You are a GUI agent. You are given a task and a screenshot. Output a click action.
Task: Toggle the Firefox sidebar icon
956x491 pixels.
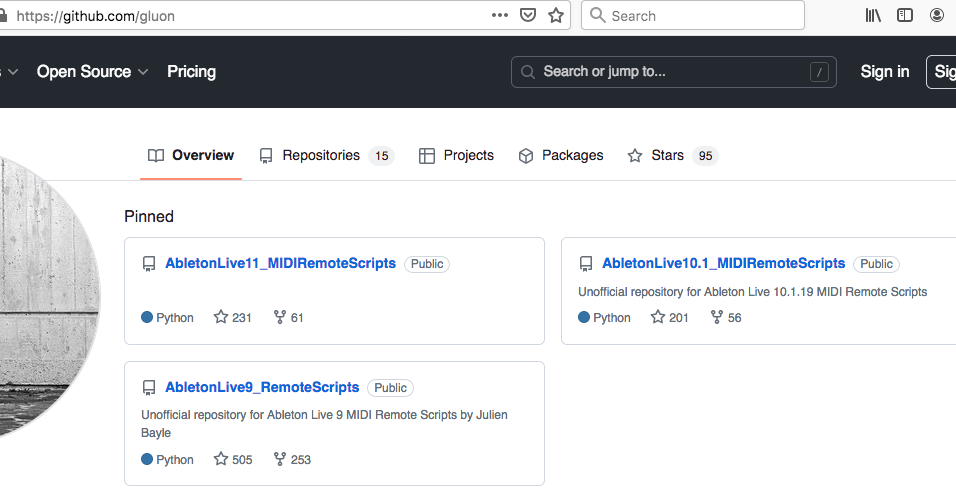click(x=905, y=15)
